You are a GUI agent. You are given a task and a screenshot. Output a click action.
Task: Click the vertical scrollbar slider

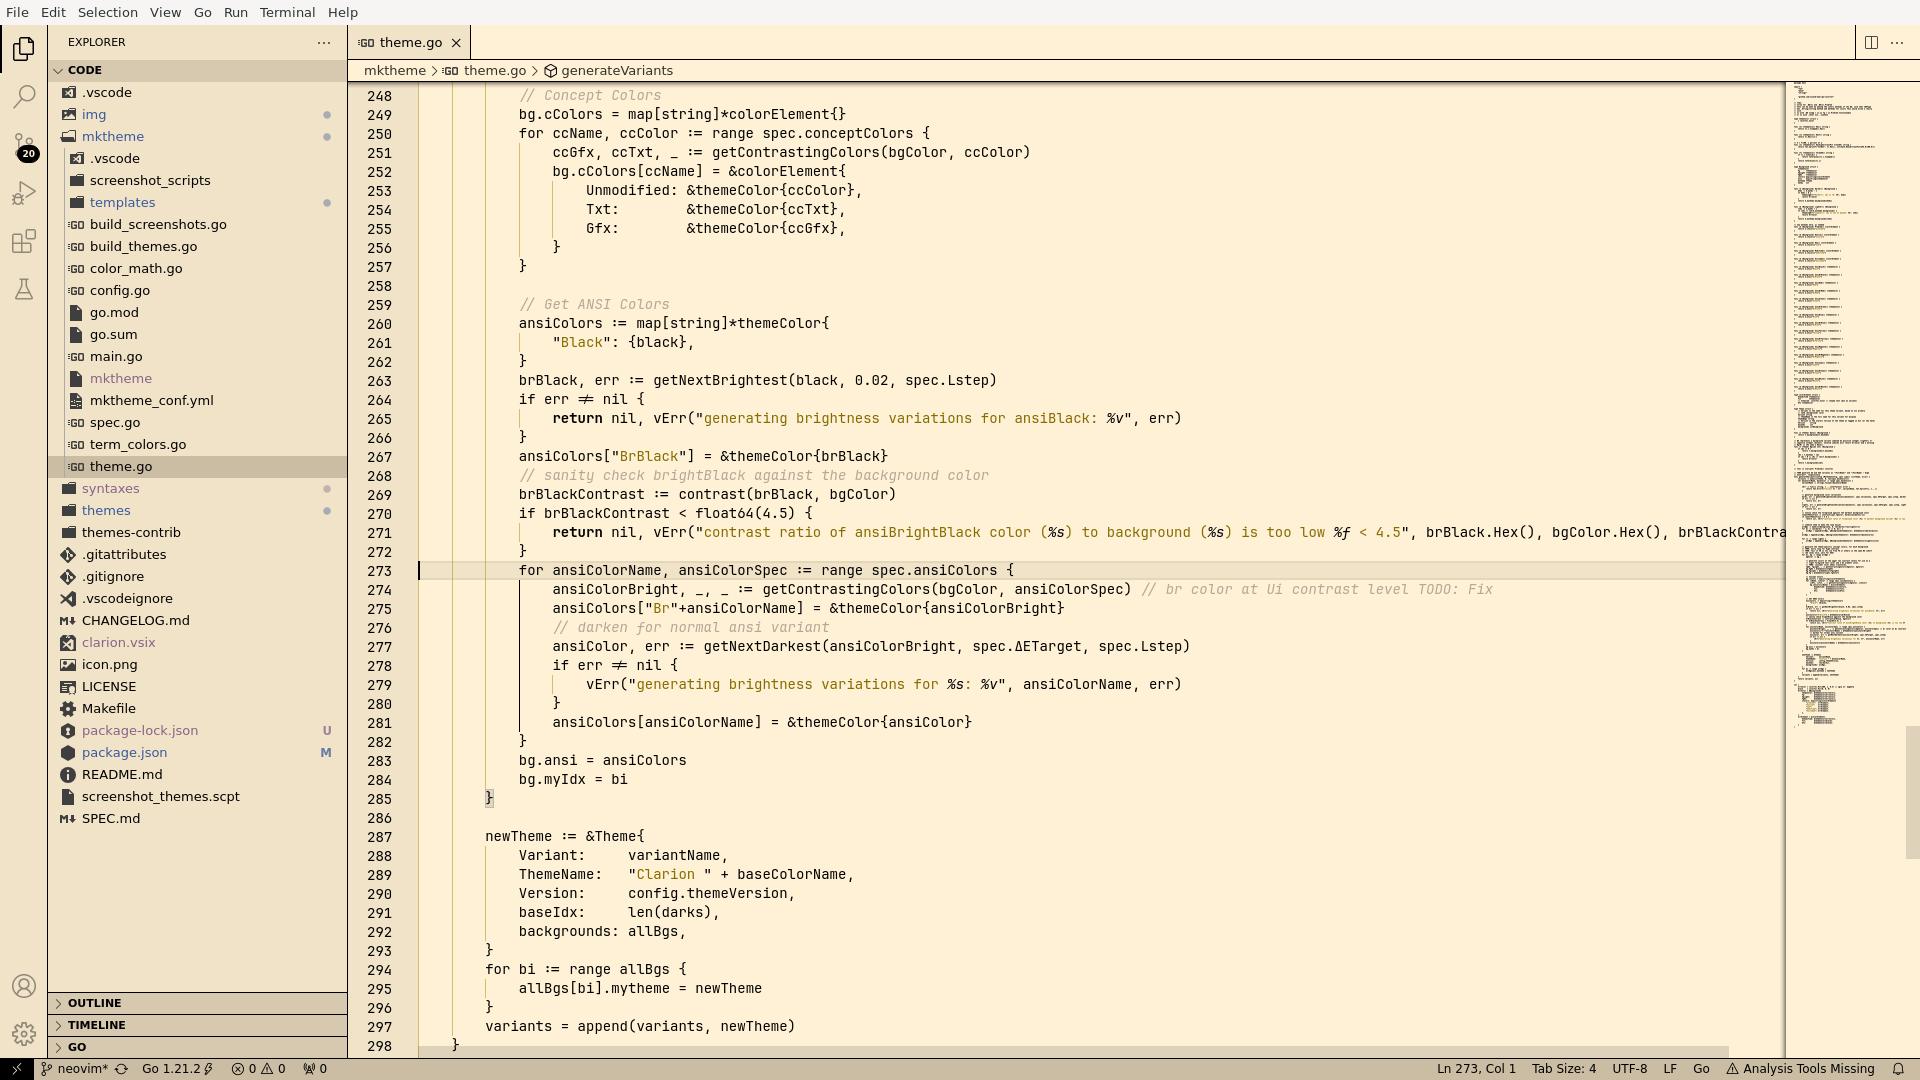pos(1911,792)
